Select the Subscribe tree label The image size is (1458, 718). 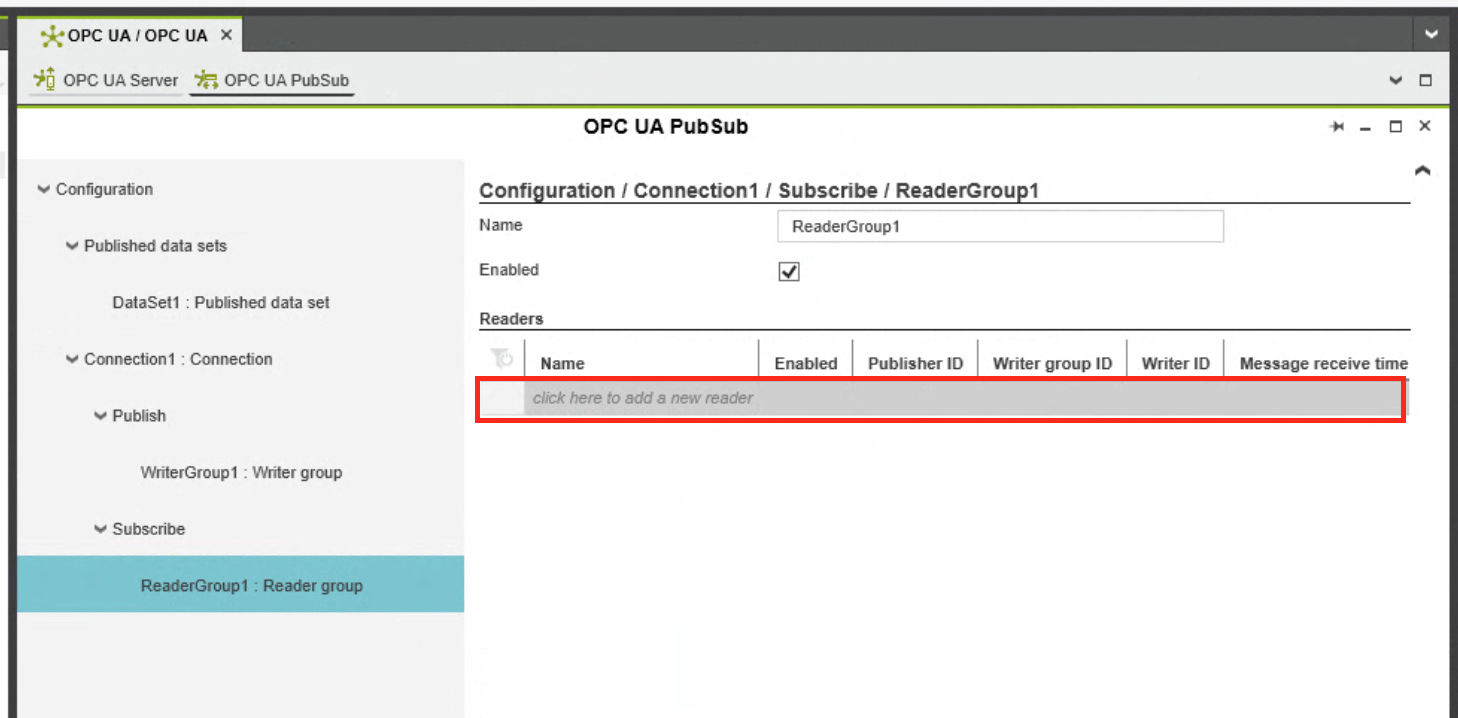click(148, 529)
